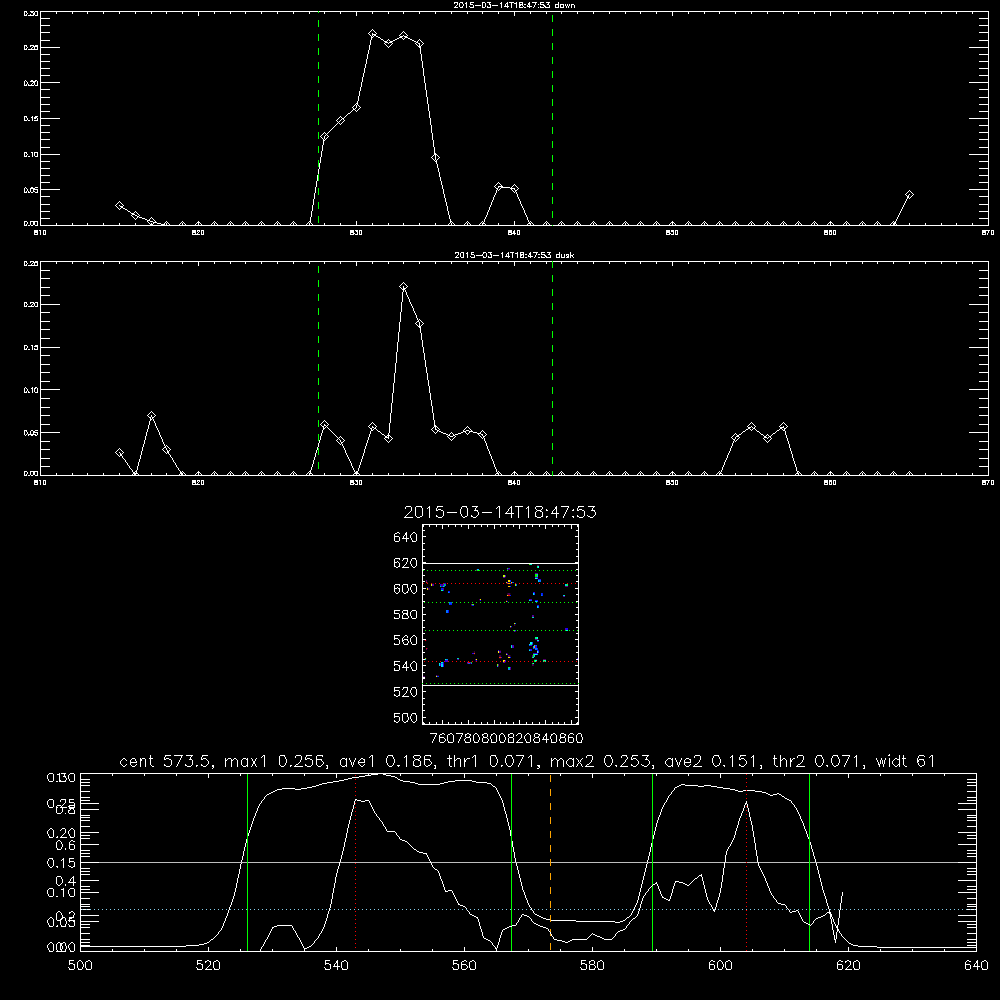Screen dimensions: 1000x1000
Task: Click the red dotted line near 604 in bottom plot
Action: (746, 861)
